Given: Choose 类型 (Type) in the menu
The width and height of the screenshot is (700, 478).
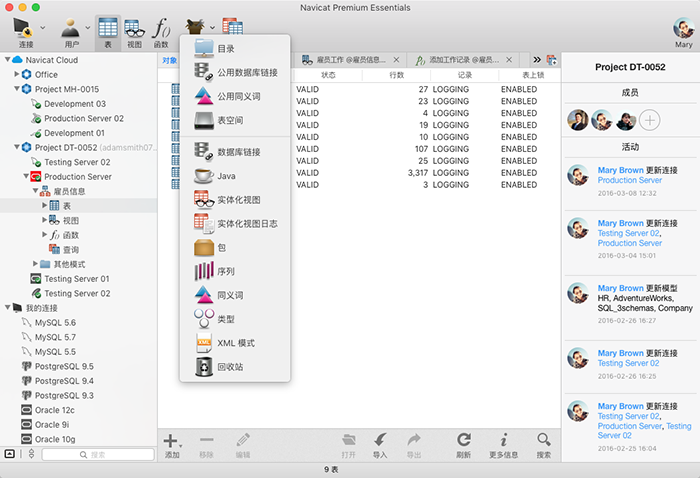Looking at the screenshot, I should 235,319.
